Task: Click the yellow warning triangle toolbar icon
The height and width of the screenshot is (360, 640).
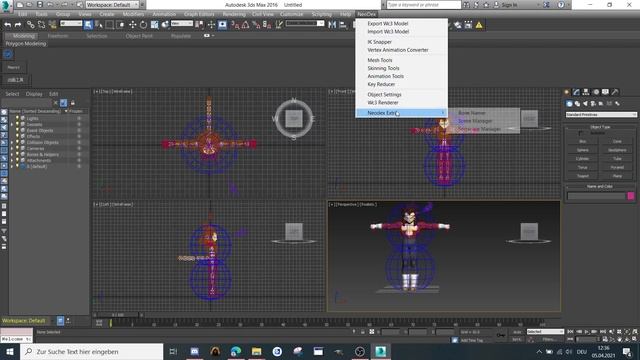Action: click(479, 25)
